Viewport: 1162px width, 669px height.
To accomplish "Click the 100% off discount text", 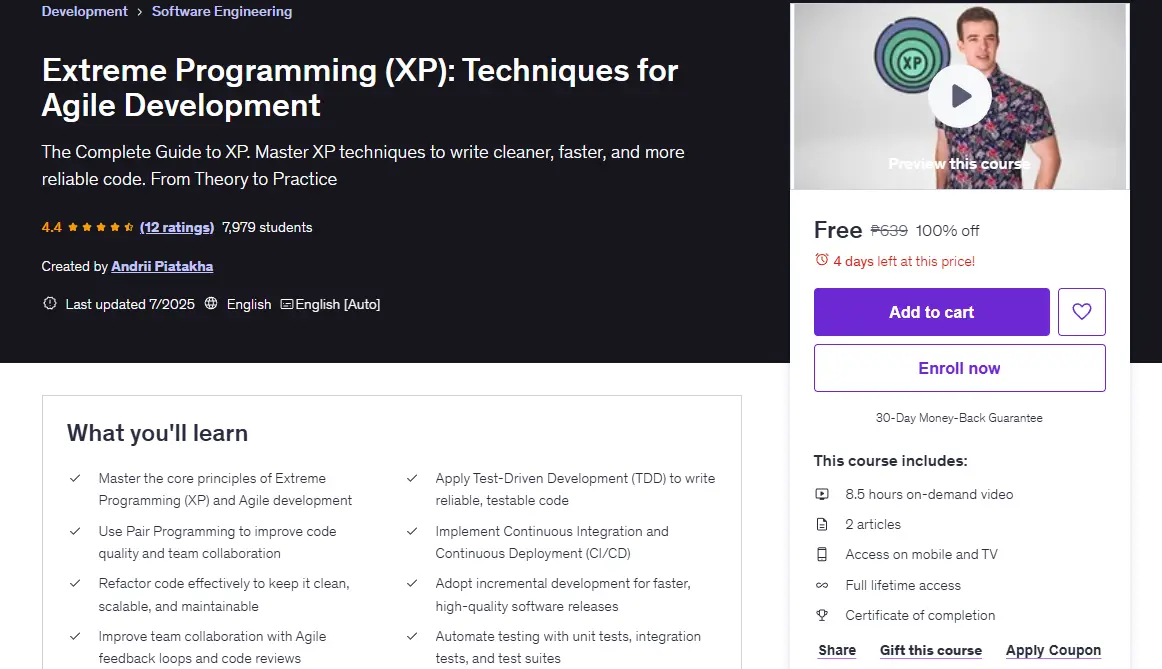I will pyautogui.click(x=947, y=230).
